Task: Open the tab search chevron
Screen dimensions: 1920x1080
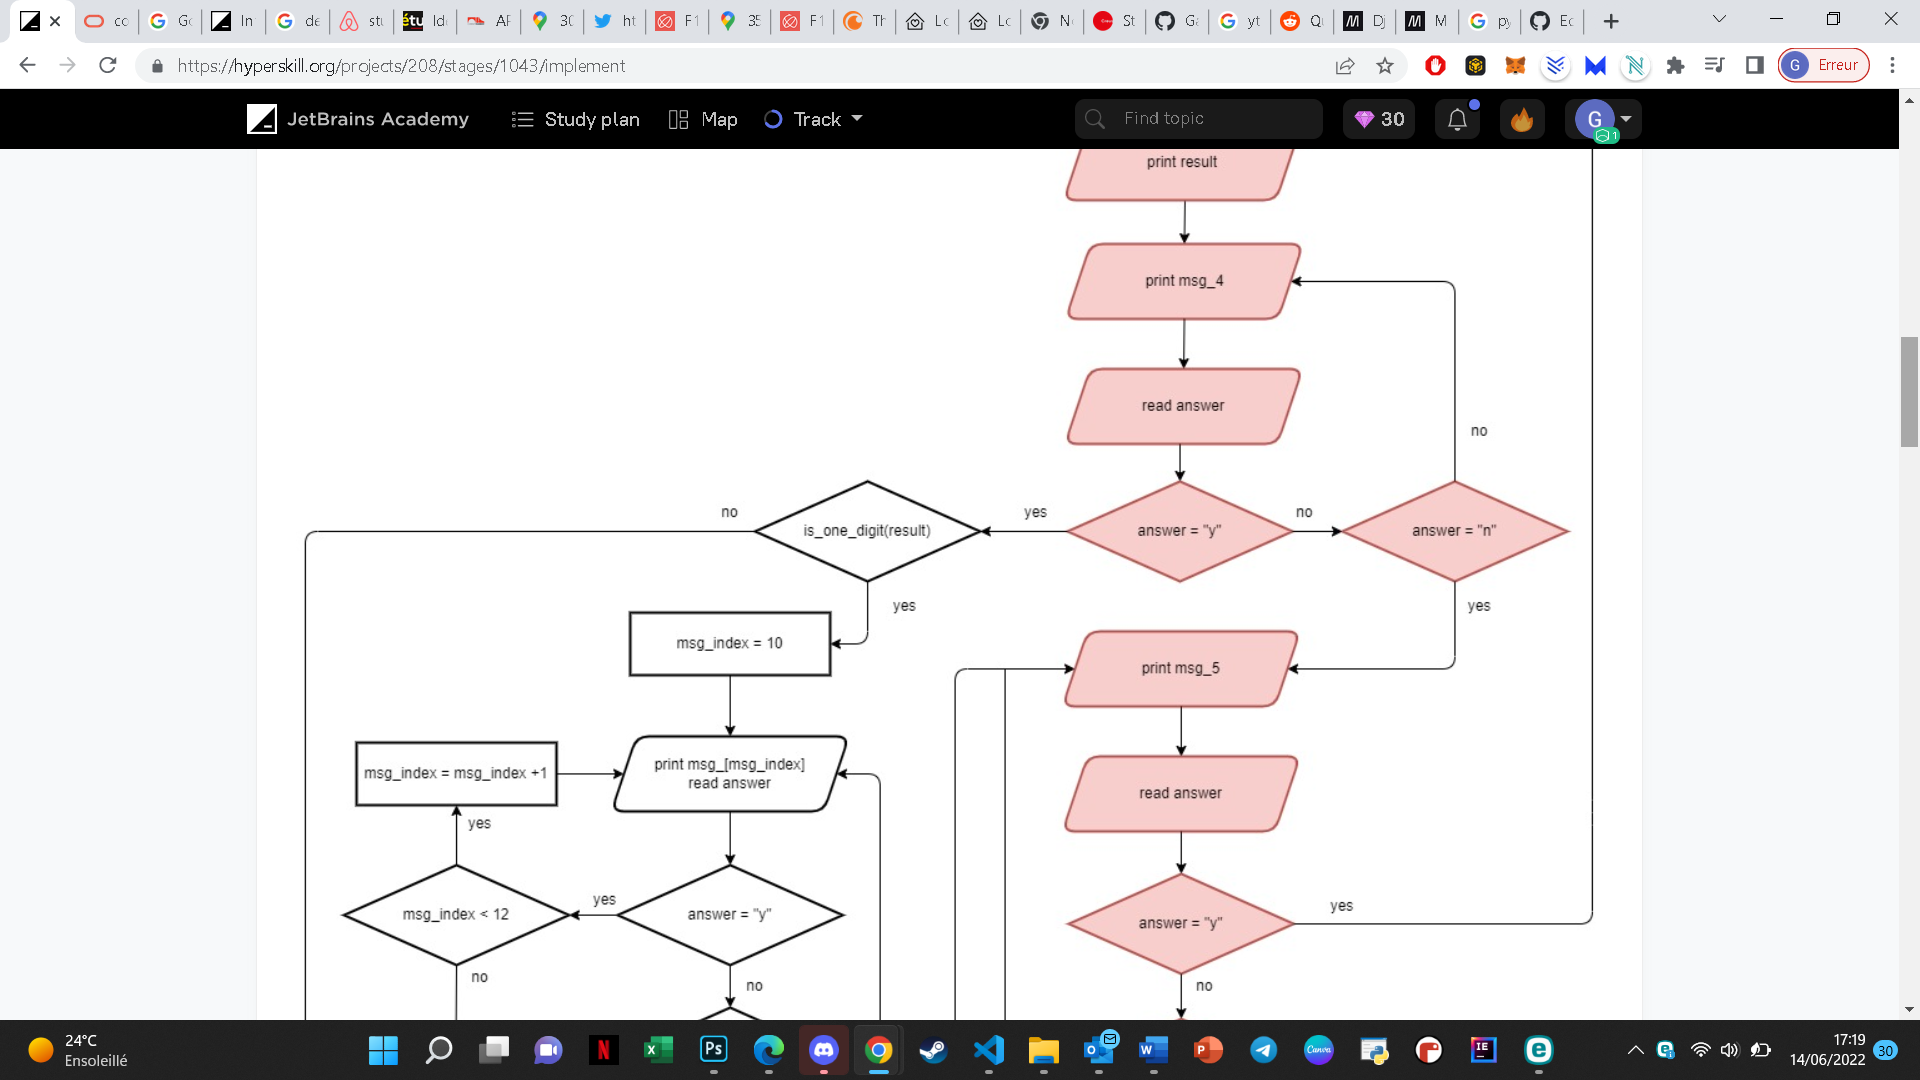Action: 1719,20
